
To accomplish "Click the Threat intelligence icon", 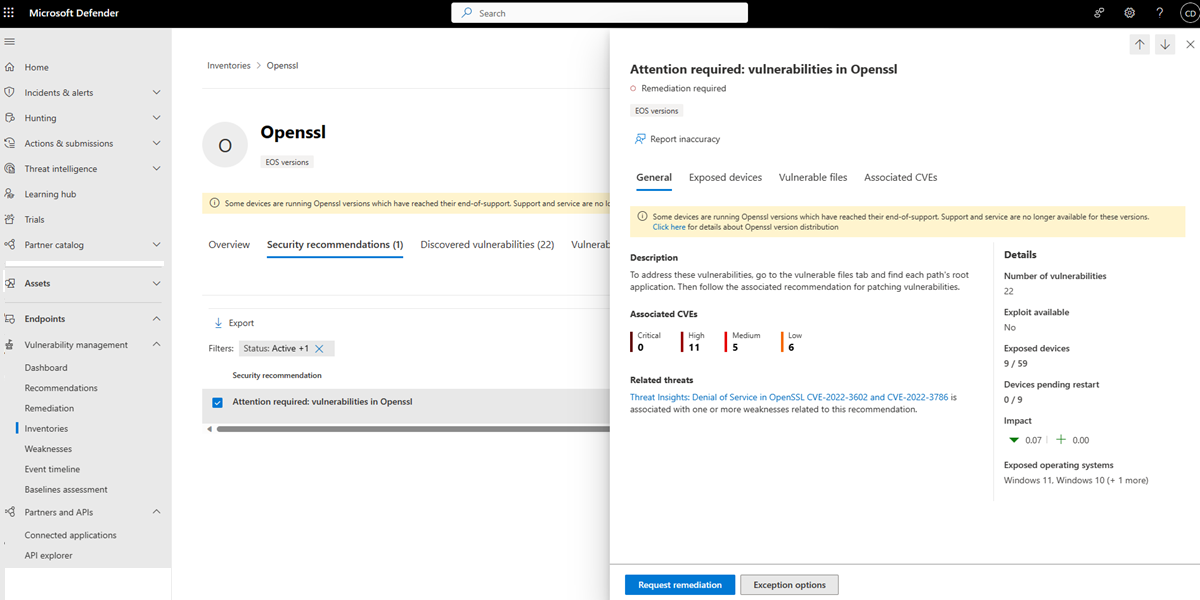I will coord(10,169).
